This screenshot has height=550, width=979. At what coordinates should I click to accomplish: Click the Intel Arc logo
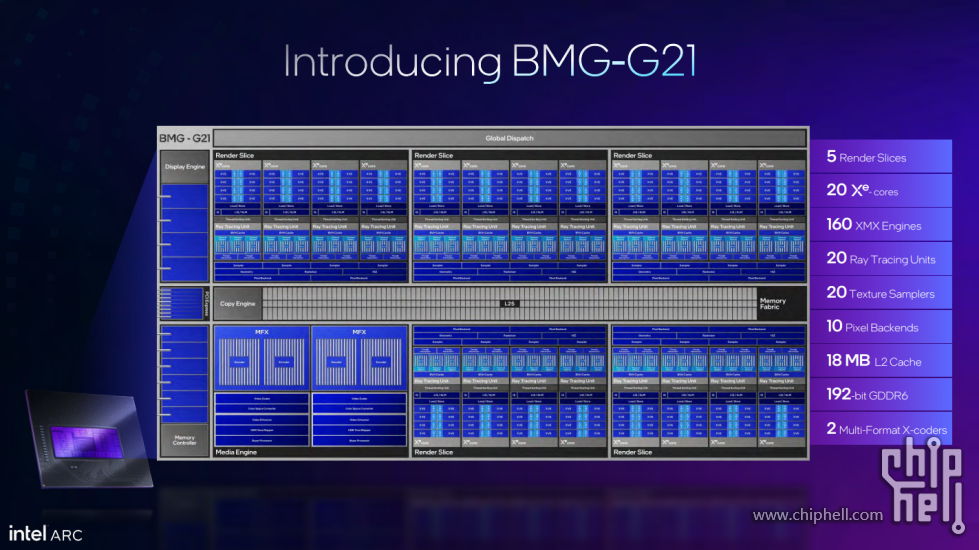45,534
